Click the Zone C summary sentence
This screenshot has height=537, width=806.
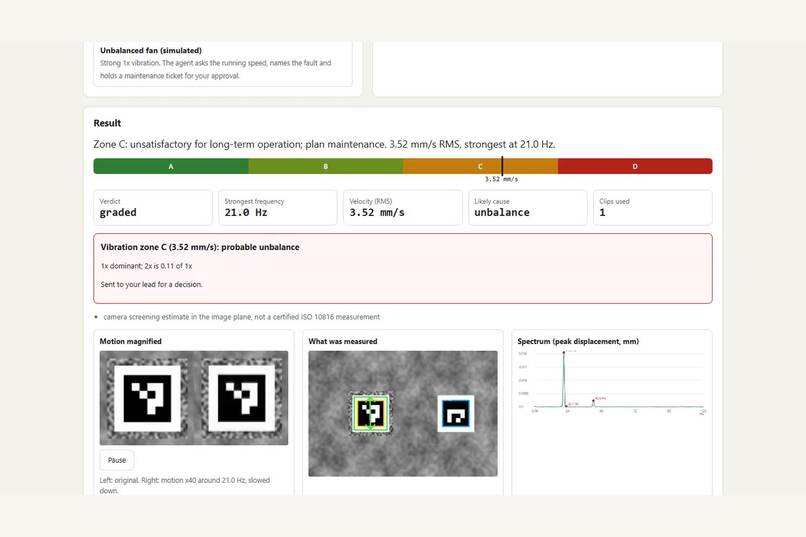coord(324,144)
